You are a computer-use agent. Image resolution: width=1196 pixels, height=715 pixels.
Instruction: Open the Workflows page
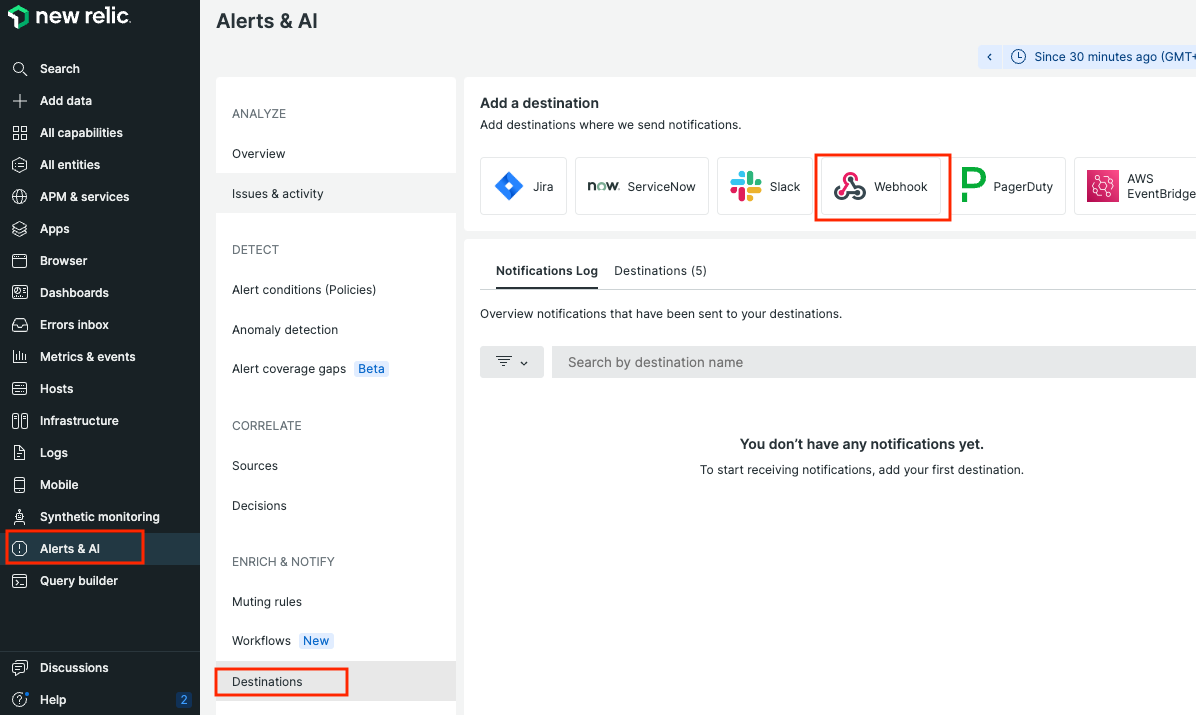[x=261, y=640]
